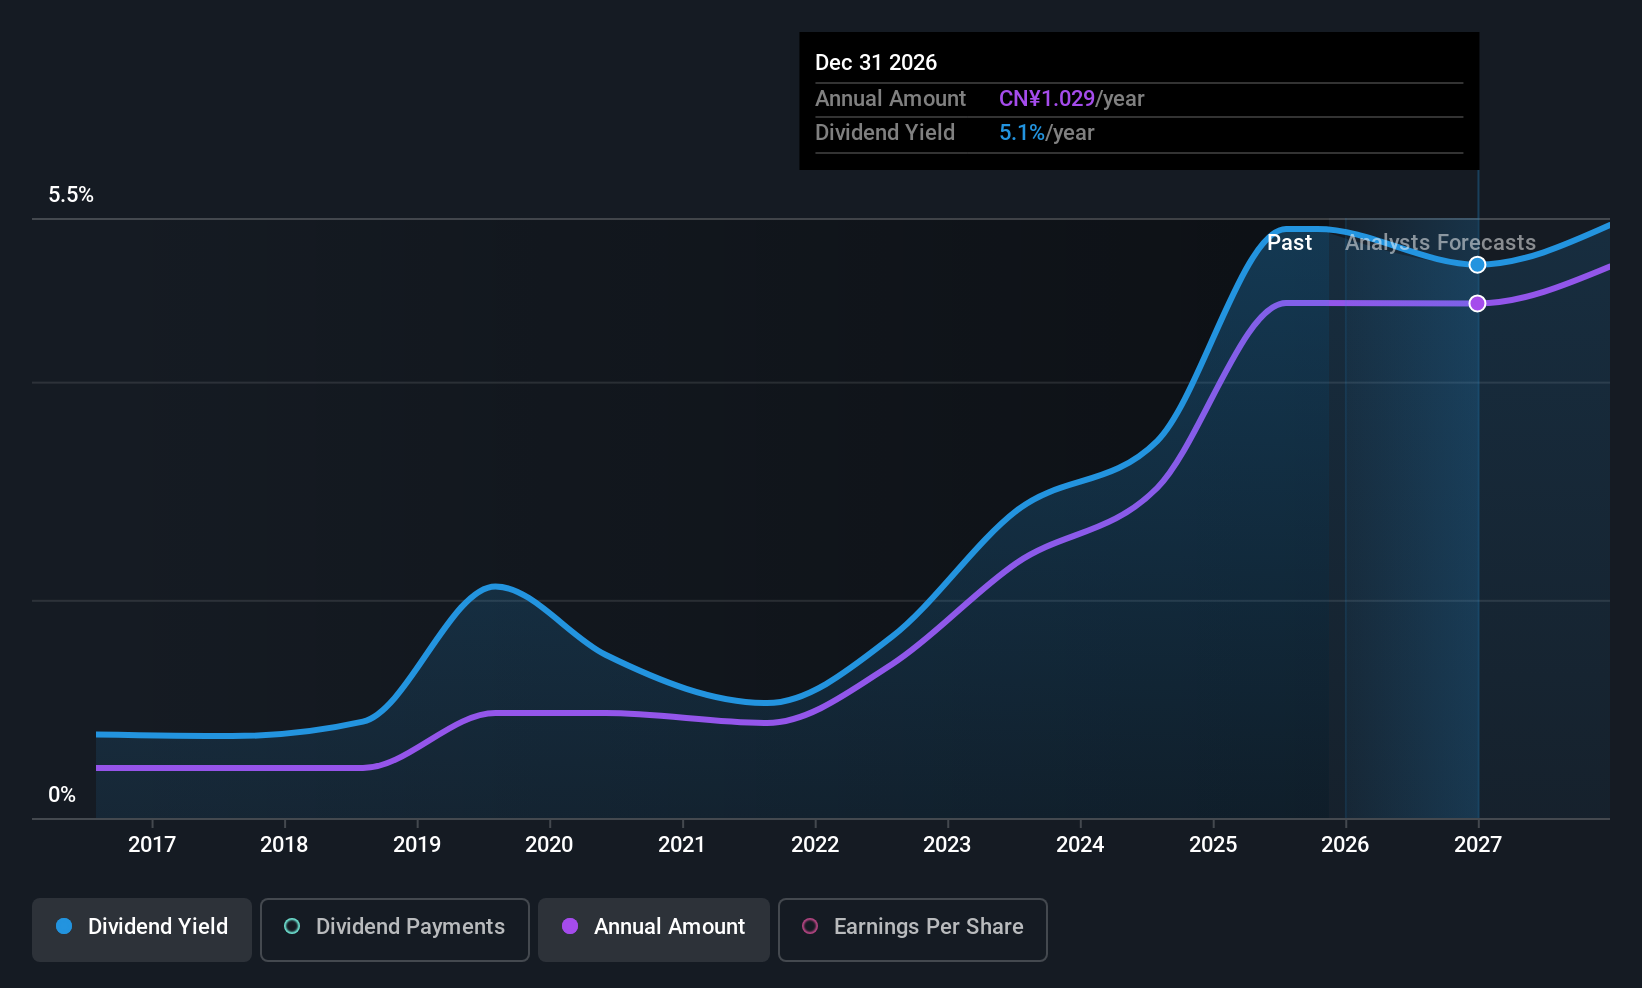Click the 5.5% axis label

[x=70, y=195]
